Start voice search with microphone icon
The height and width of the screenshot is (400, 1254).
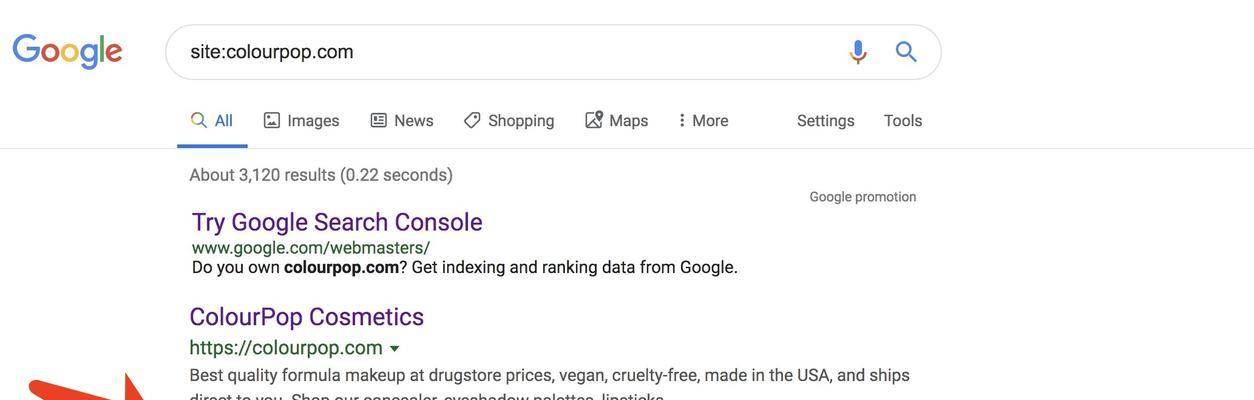[858, 52]
